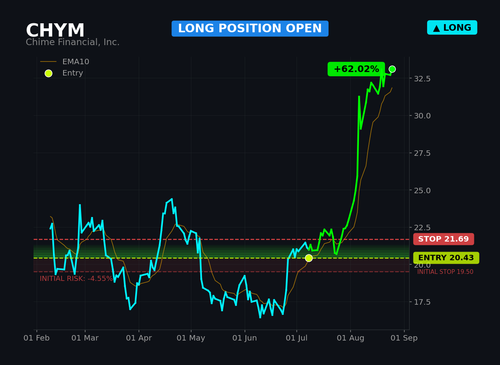Click the Chime Financial, Inc. subtitle

(x=72, y=42)
